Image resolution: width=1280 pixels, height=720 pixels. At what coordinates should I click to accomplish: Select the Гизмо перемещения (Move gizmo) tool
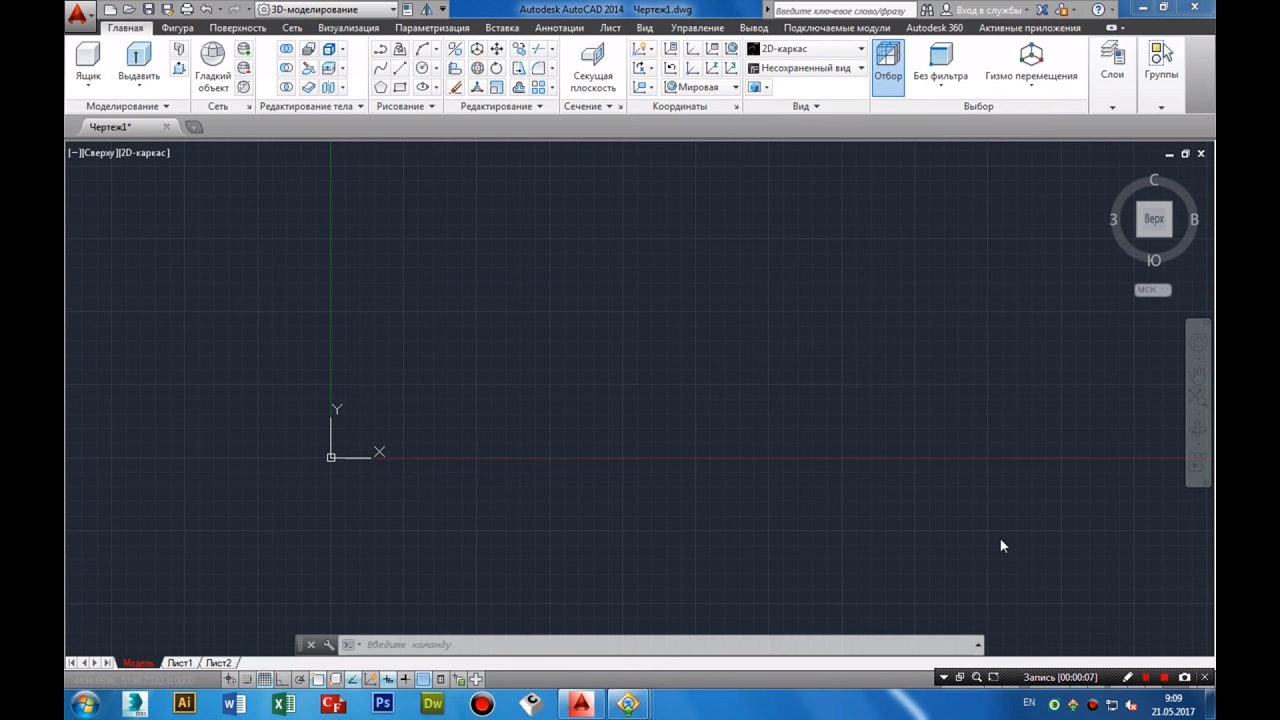[x=1031, y=62]
